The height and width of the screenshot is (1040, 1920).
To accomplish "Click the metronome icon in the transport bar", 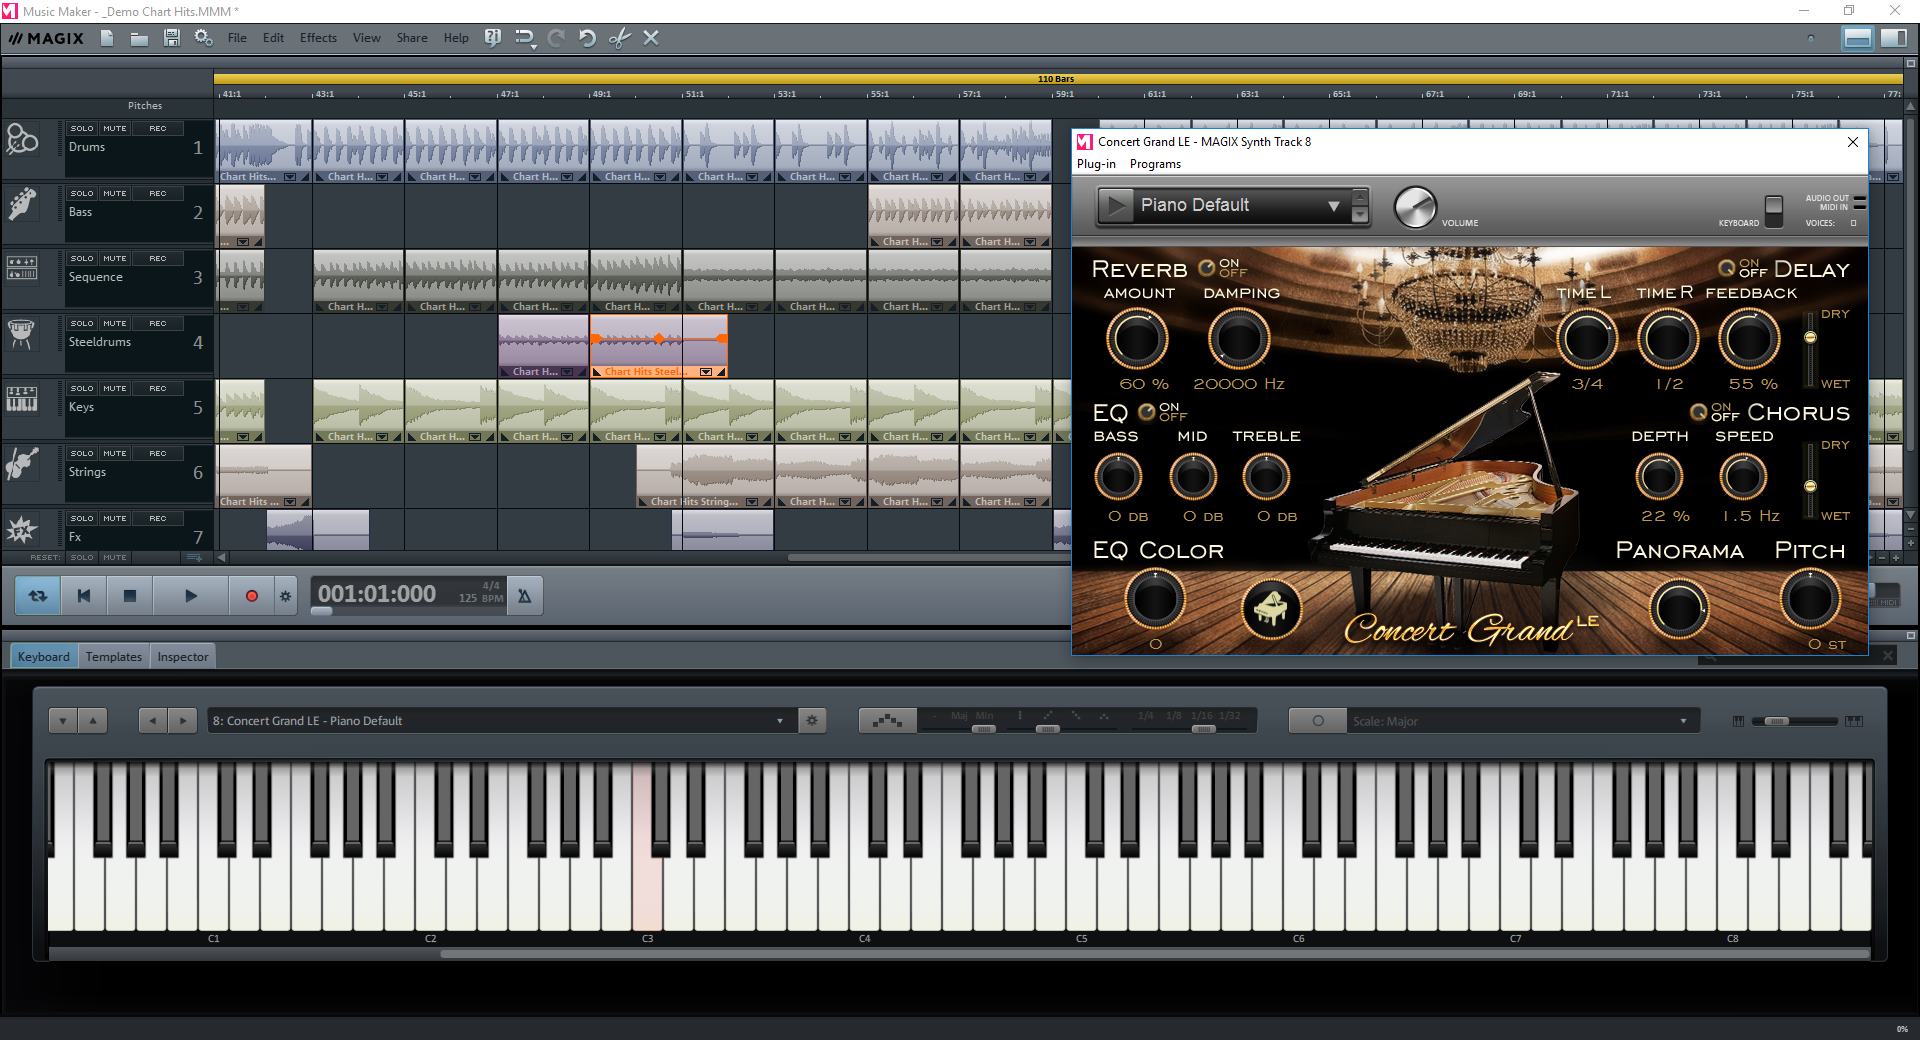I will (x=525, y=595).
